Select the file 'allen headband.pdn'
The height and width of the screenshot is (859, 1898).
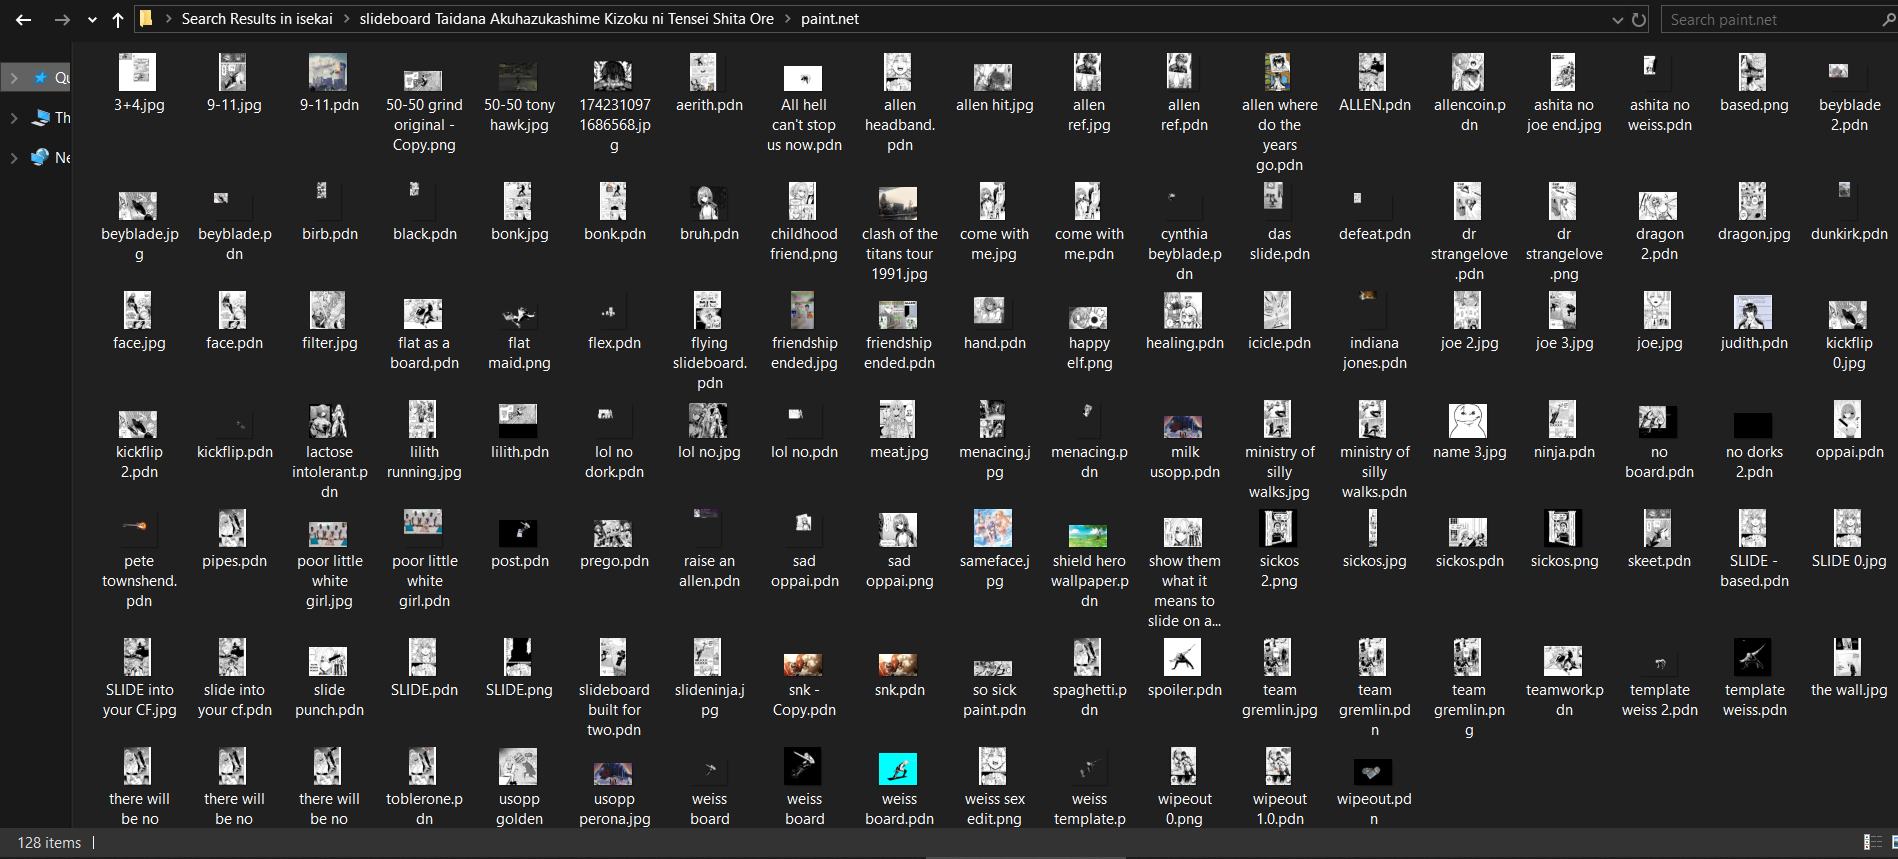pos(899,104)
